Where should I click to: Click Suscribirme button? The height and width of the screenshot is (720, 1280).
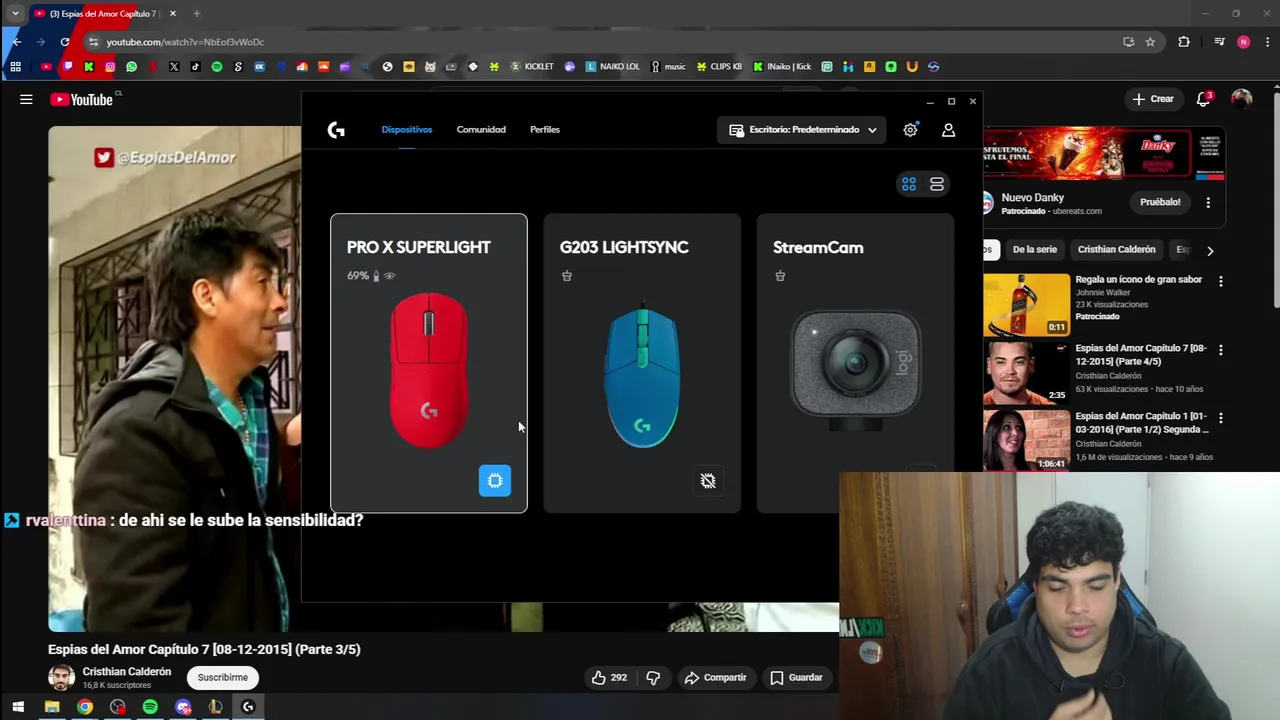[222, 677]
